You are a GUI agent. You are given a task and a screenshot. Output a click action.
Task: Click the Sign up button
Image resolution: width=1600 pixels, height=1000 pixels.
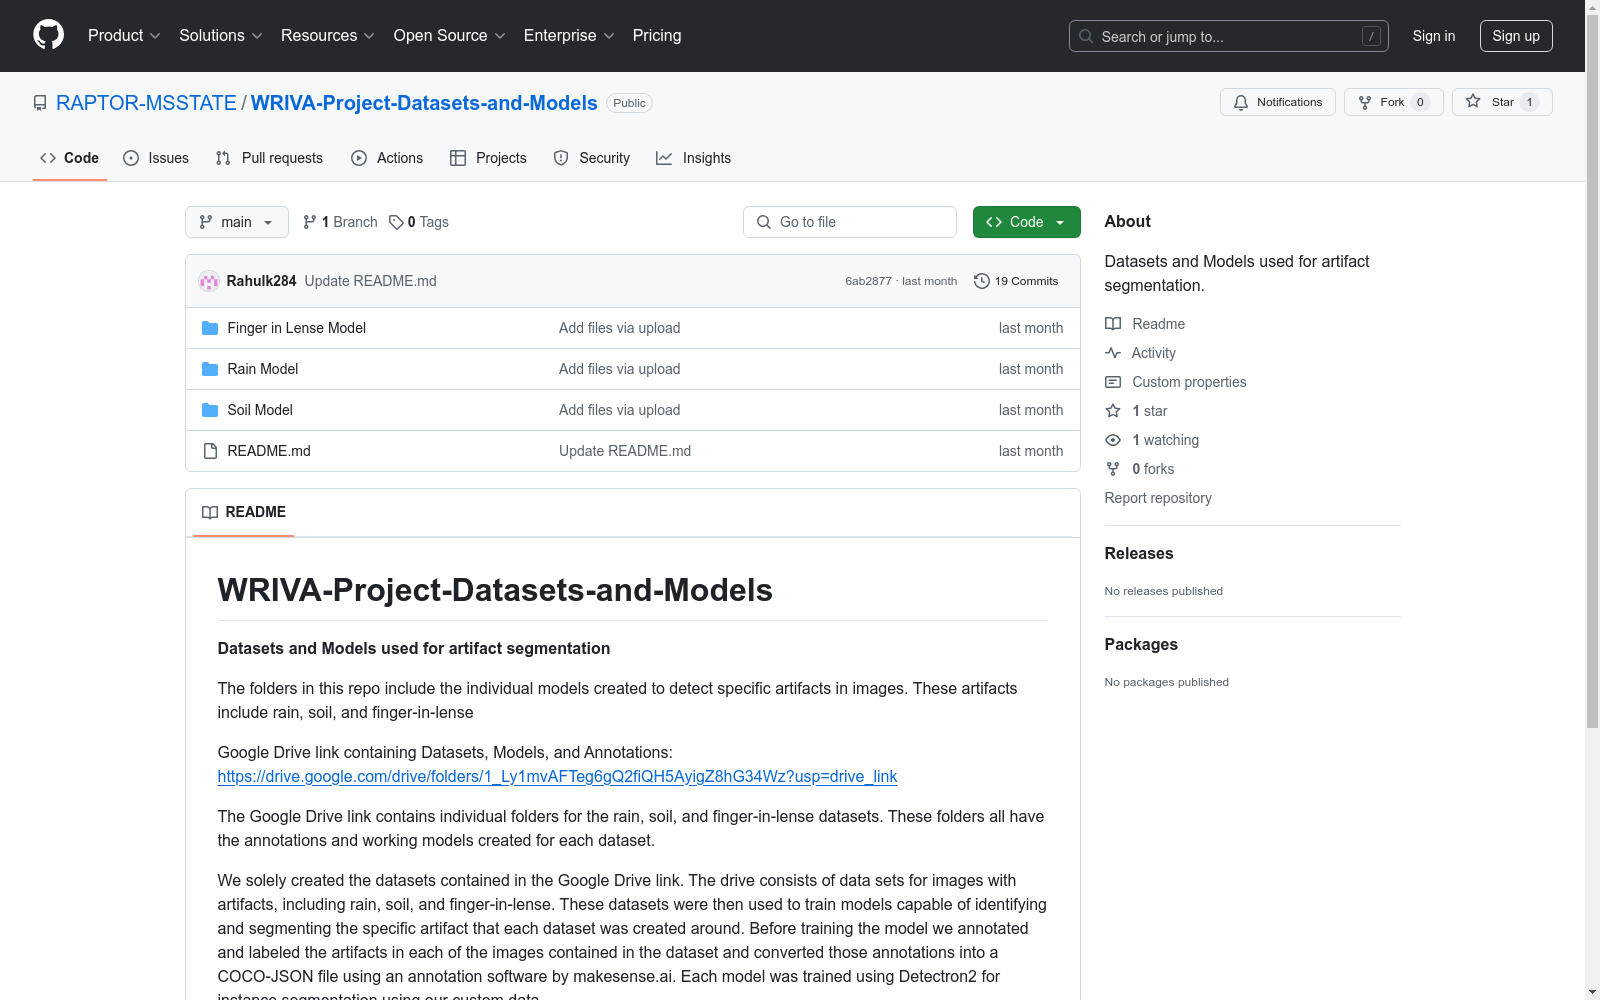pos(1516,36)
